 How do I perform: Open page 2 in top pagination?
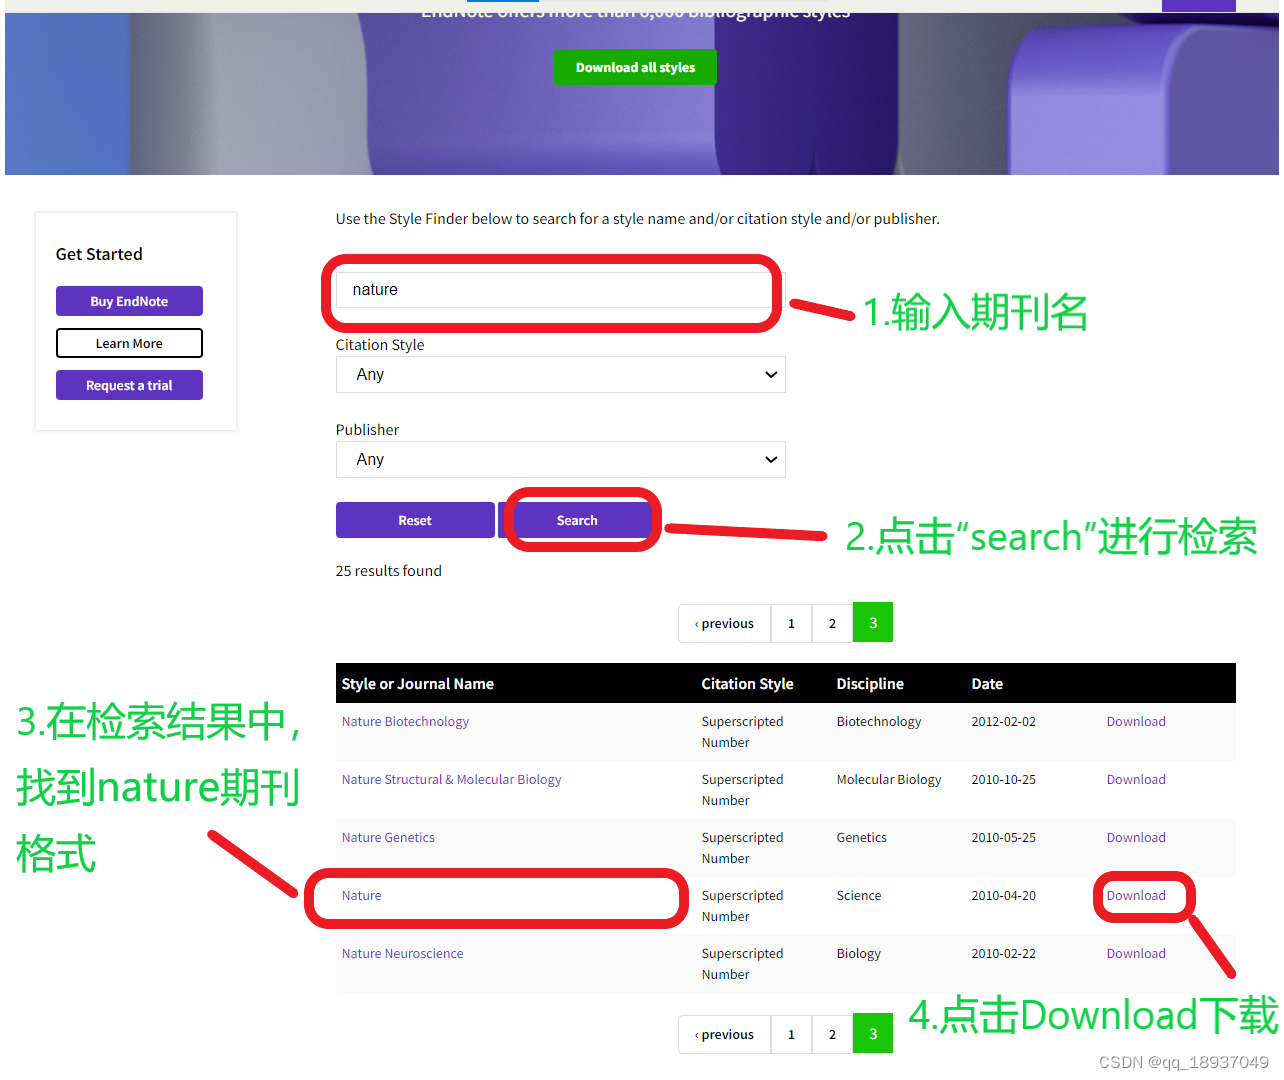click(x=832, y=623)
